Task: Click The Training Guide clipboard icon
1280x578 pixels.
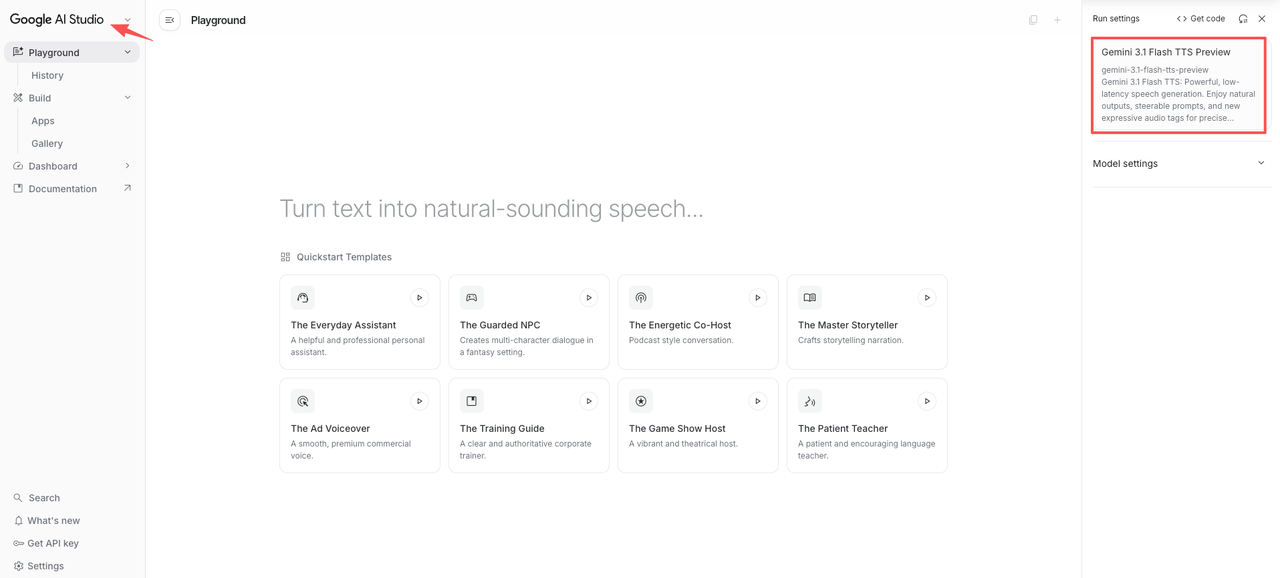Action: coord(472,401)
